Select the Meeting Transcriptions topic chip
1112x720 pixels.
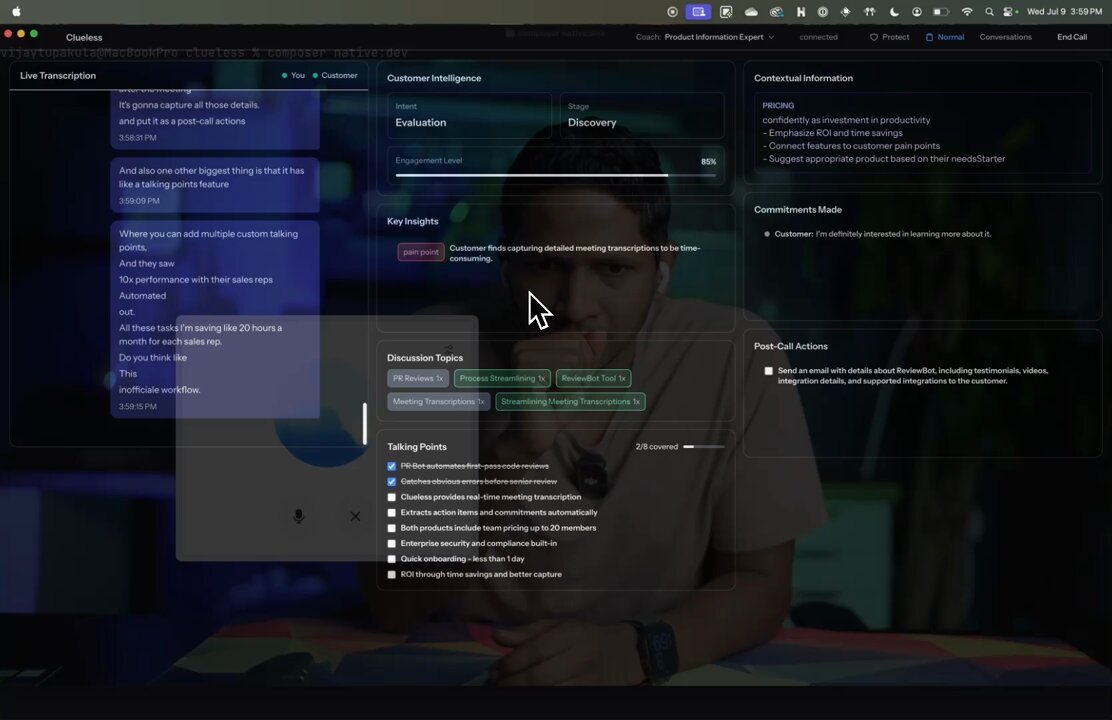[438, 401]
